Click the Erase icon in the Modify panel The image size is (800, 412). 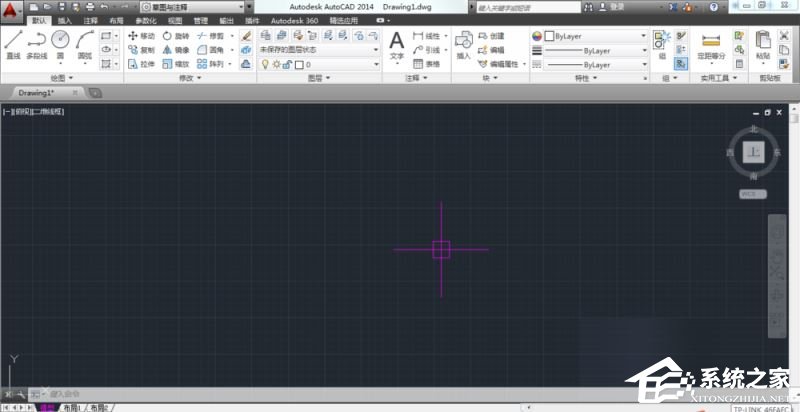pos(246,36)
